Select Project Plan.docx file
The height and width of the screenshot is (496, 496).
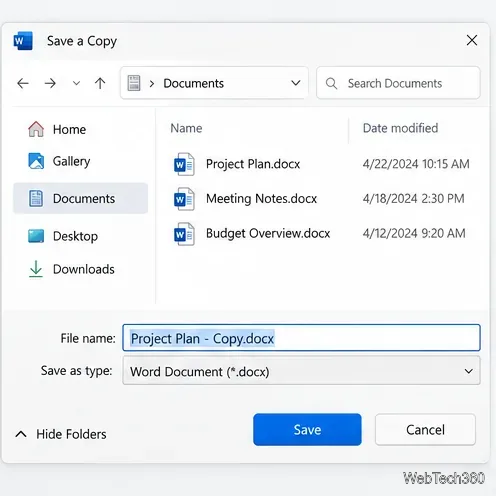coord(253,164)
